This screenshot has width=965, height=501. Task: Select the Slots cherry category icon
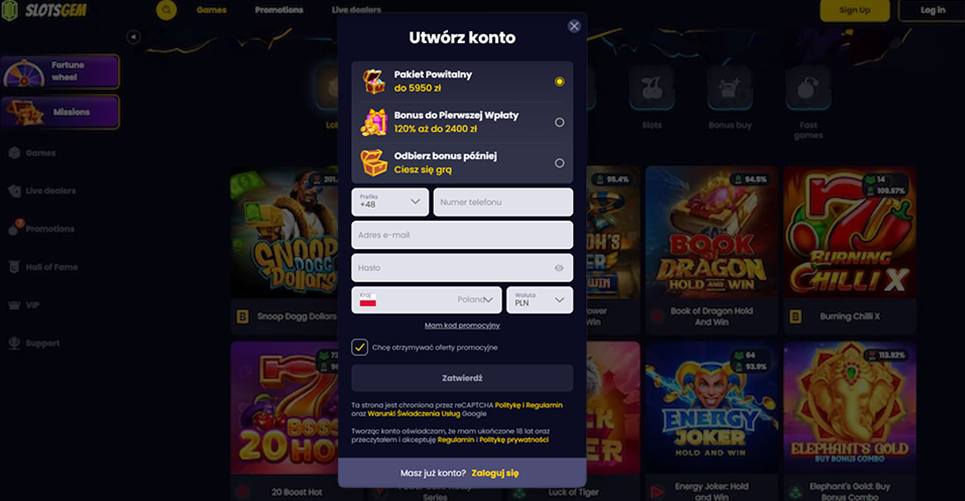tap(652, 89)
